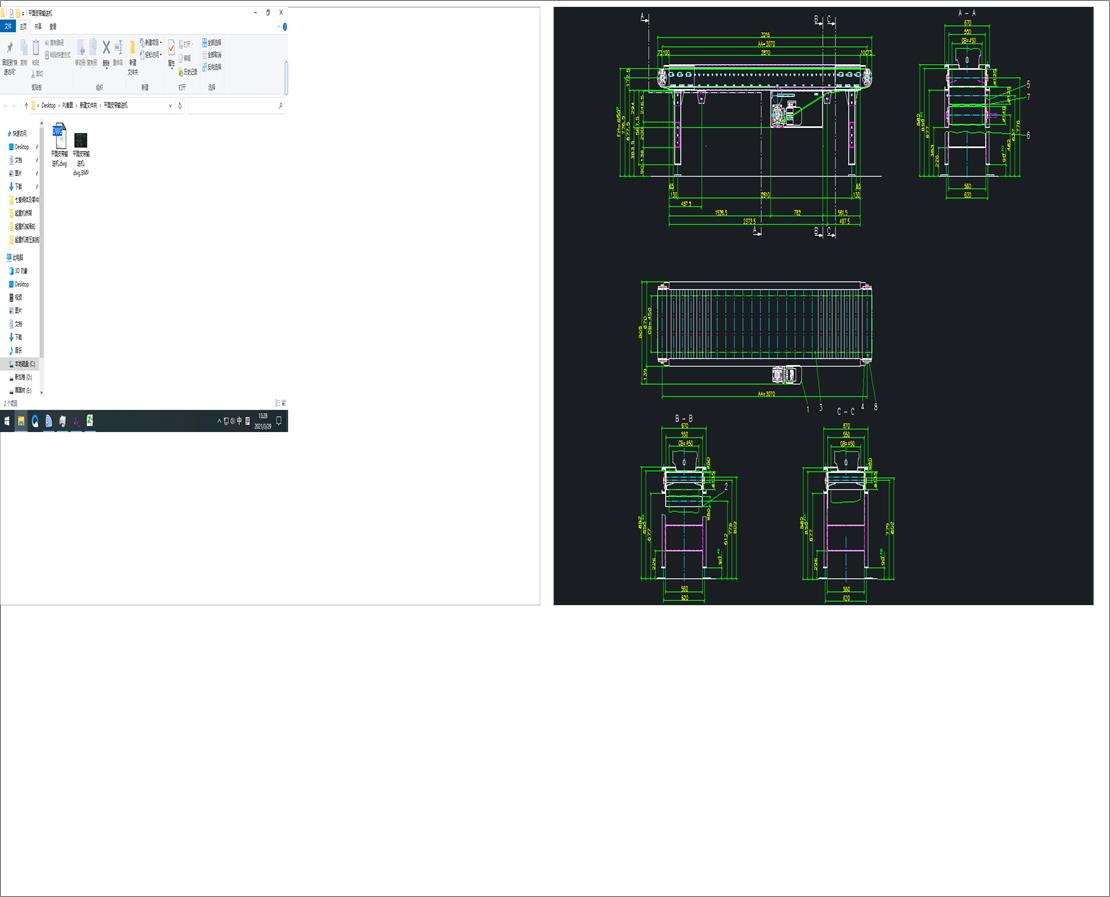Click 3D Objects in the navigation pane

(x=19, y=271)
